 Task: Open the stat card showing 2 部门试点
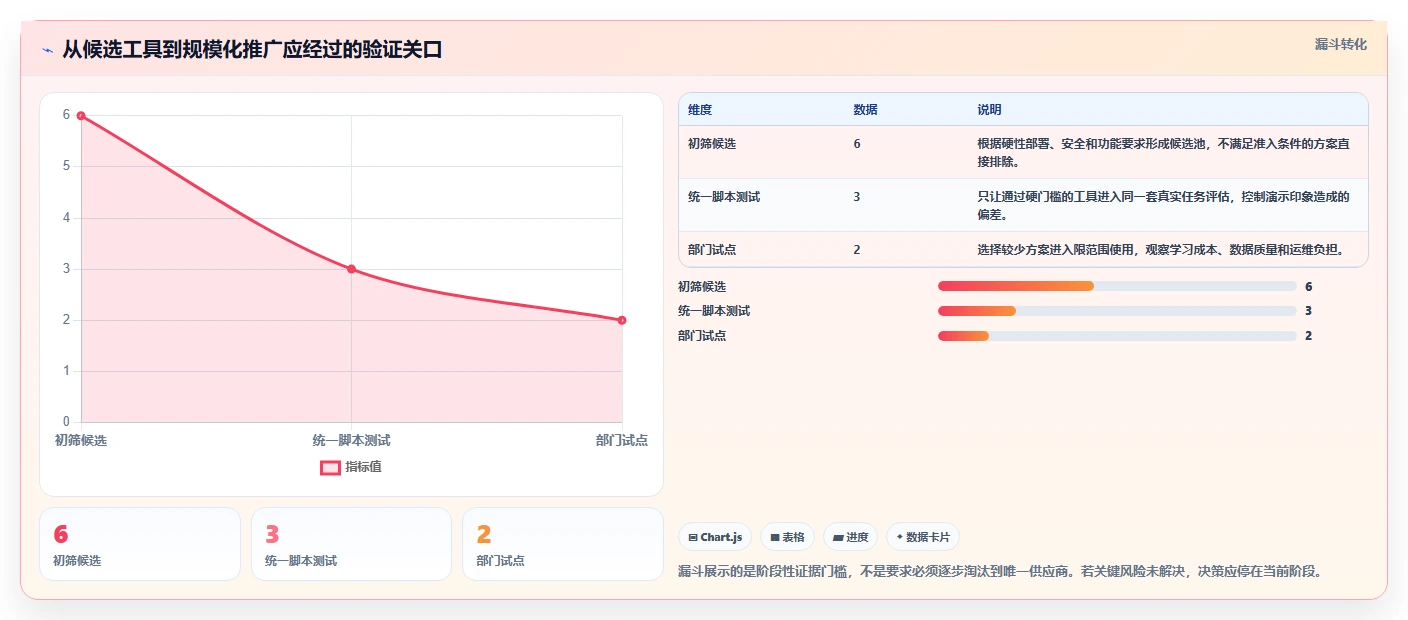(x=563, y=544)
